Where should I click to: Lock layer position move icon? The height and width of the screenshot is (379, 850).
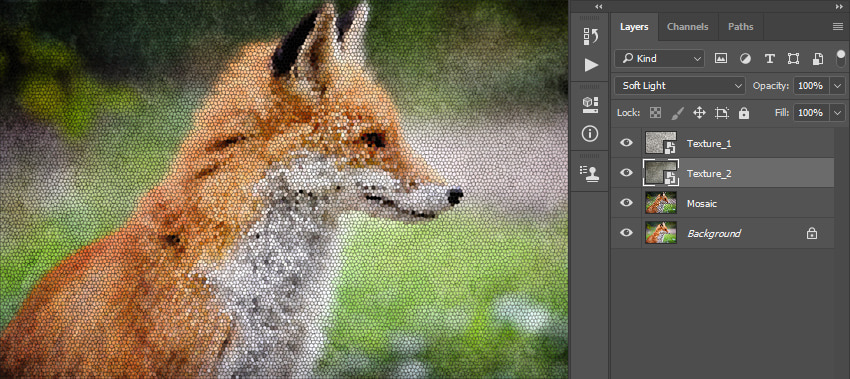tap(699, 113)
